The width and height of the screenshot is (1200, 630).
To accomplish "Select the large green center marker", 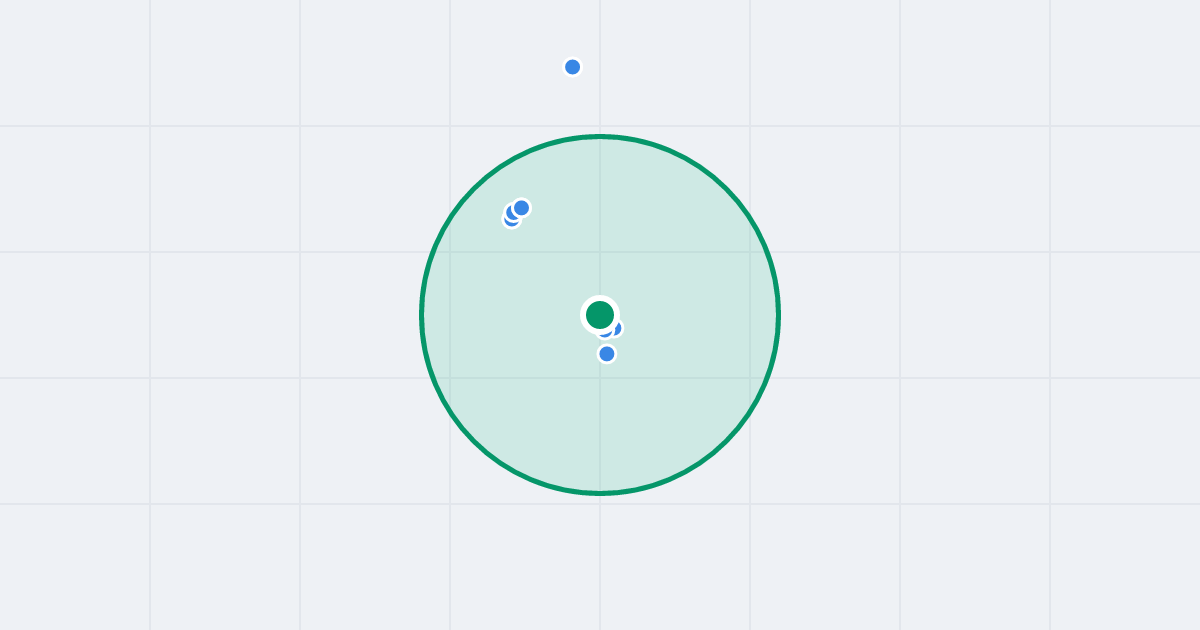I will point(600,315).
